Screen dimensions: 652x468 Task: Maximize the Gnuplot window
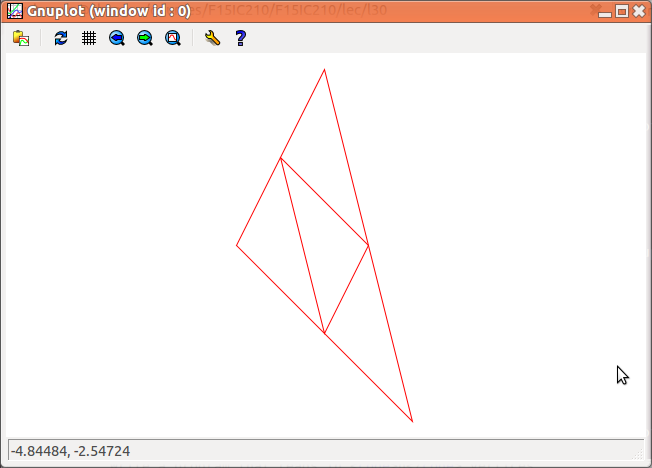[621, 11]
